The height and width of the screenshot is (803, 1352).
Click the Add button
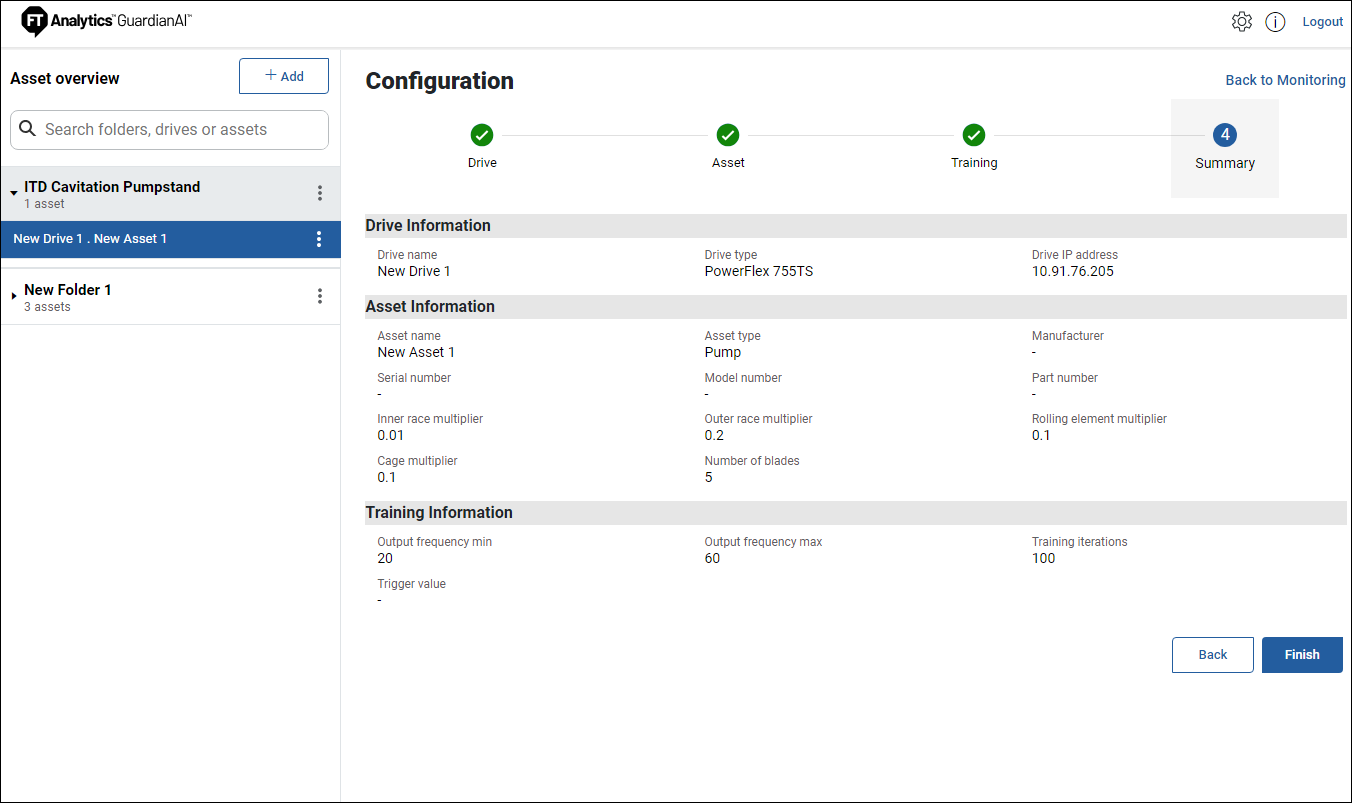click(x=284, y=76)
